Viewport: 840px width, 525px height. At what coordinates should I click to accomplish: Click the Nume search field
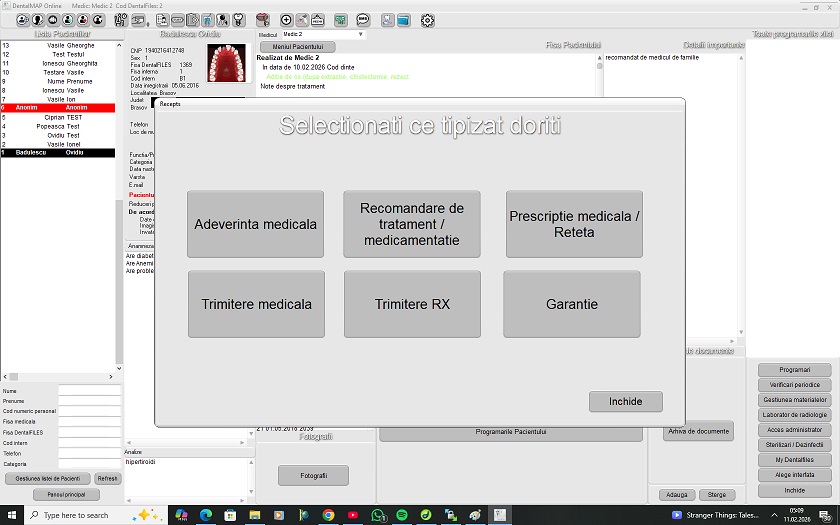point(89,391)
